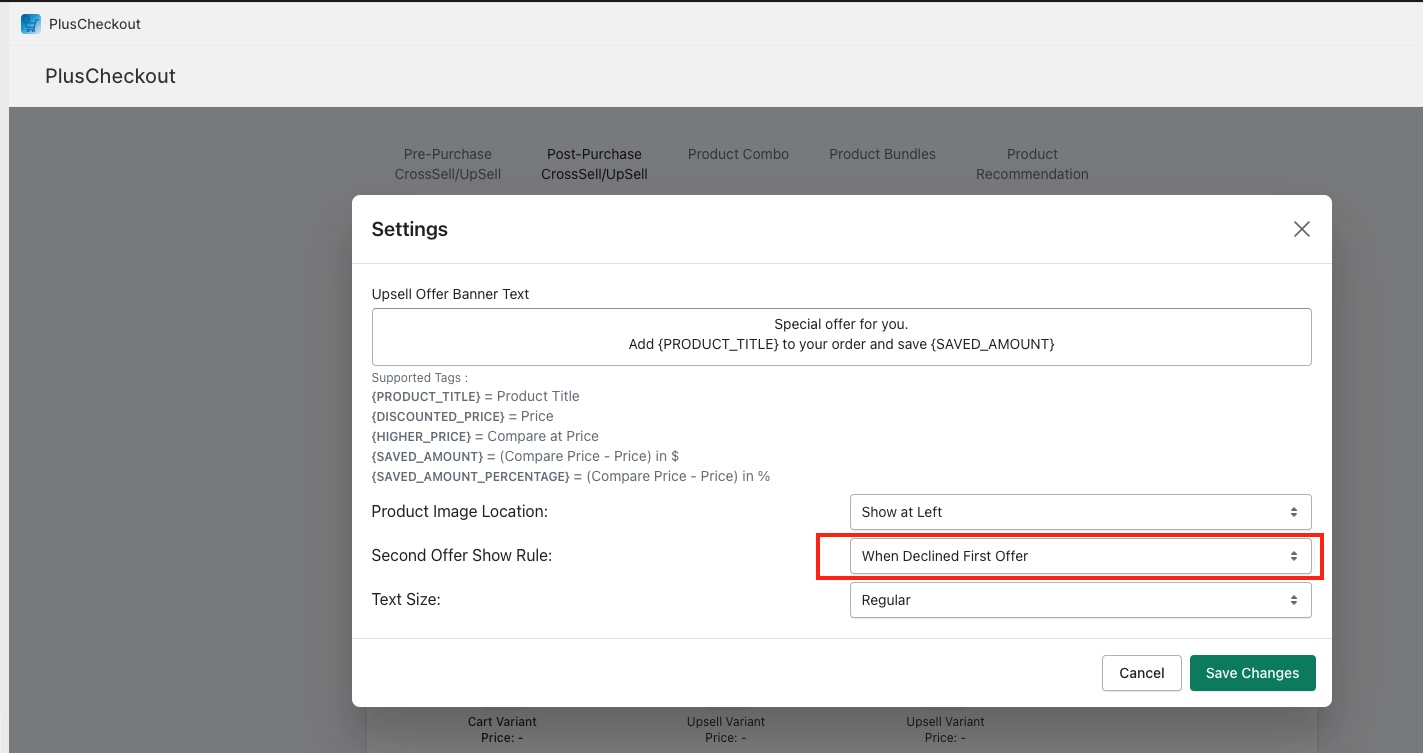Open the Product Image Location dropdown

[1079, 512]
